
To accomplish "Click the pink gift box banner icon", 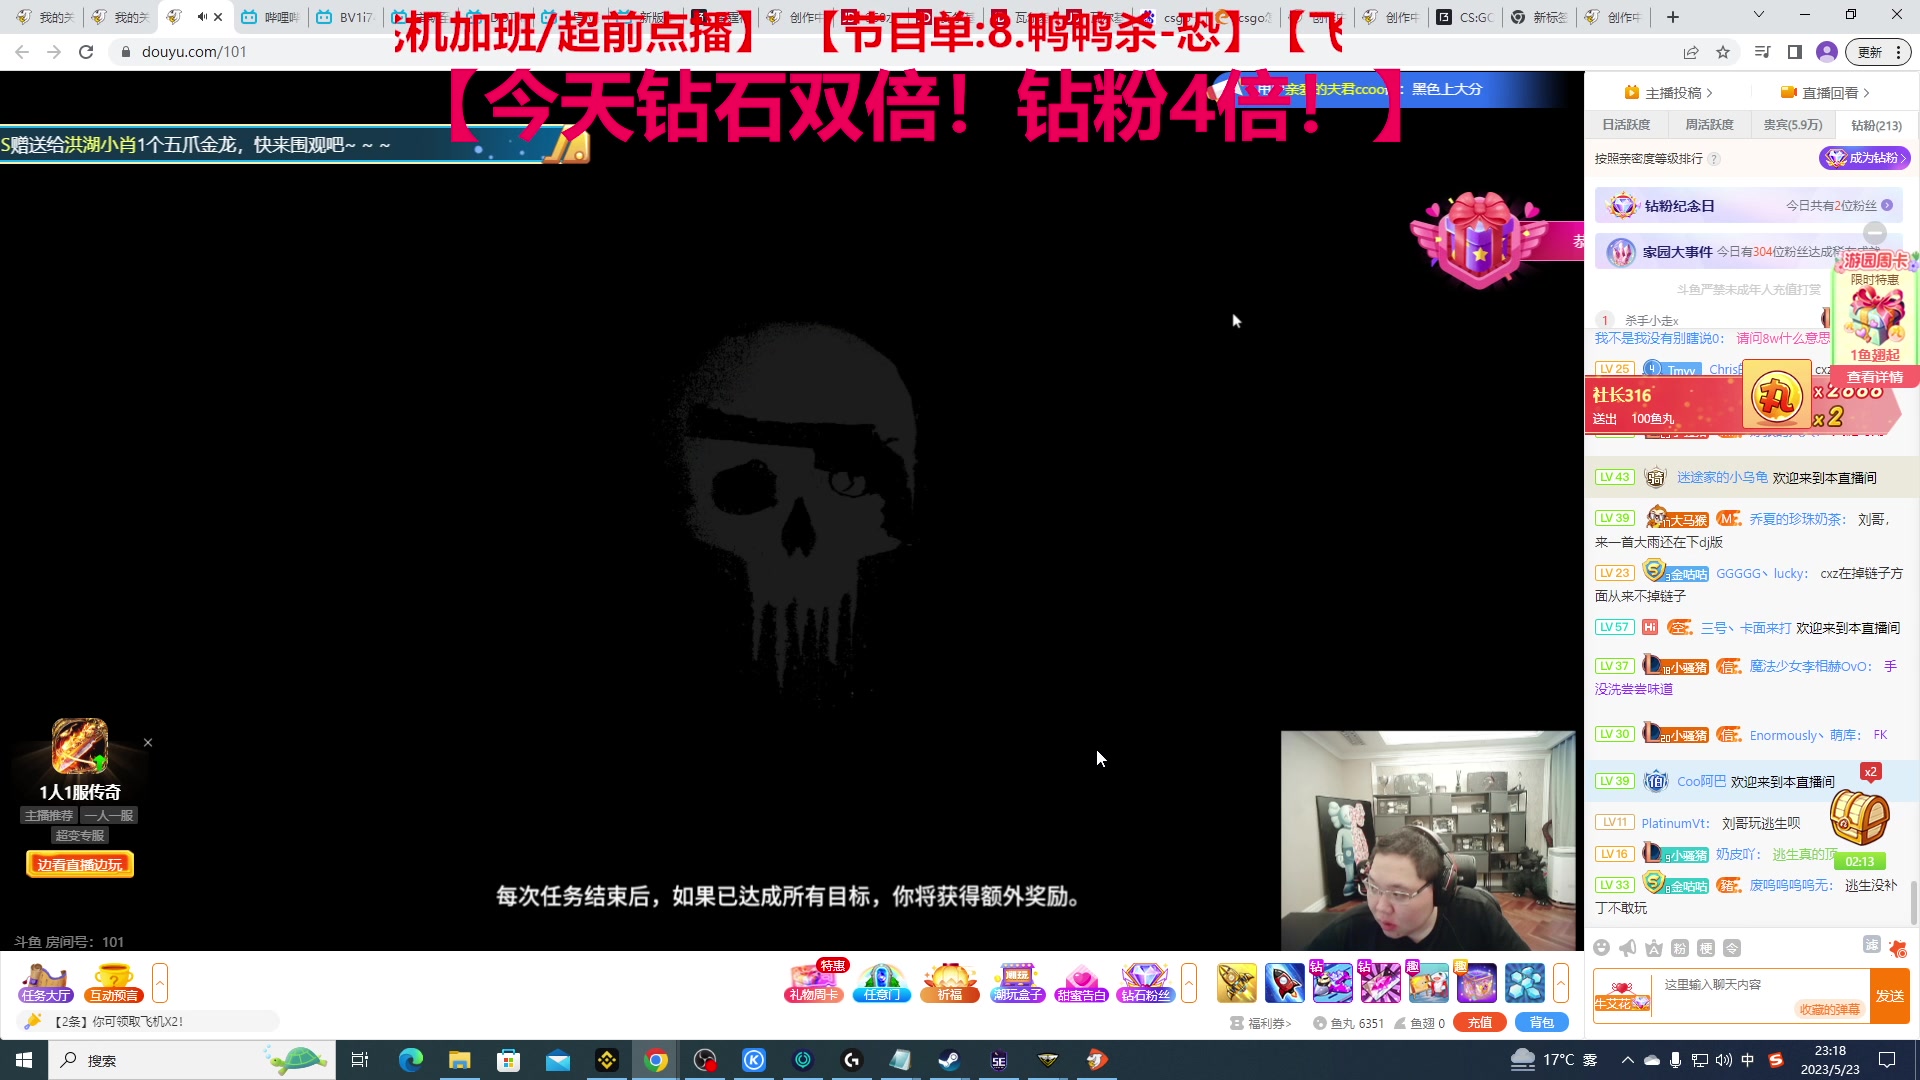I will pyautogui.click(x=1479, y=240).
